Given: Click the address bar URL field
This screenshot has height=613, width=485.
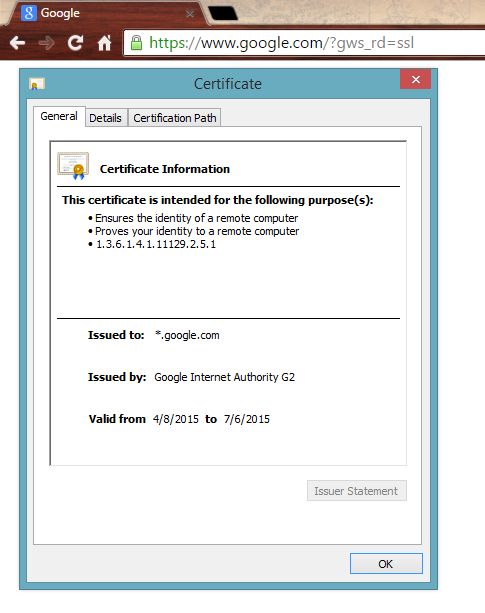Looking at the screenshot, I should pyautogui.click(x=305, y=43).
